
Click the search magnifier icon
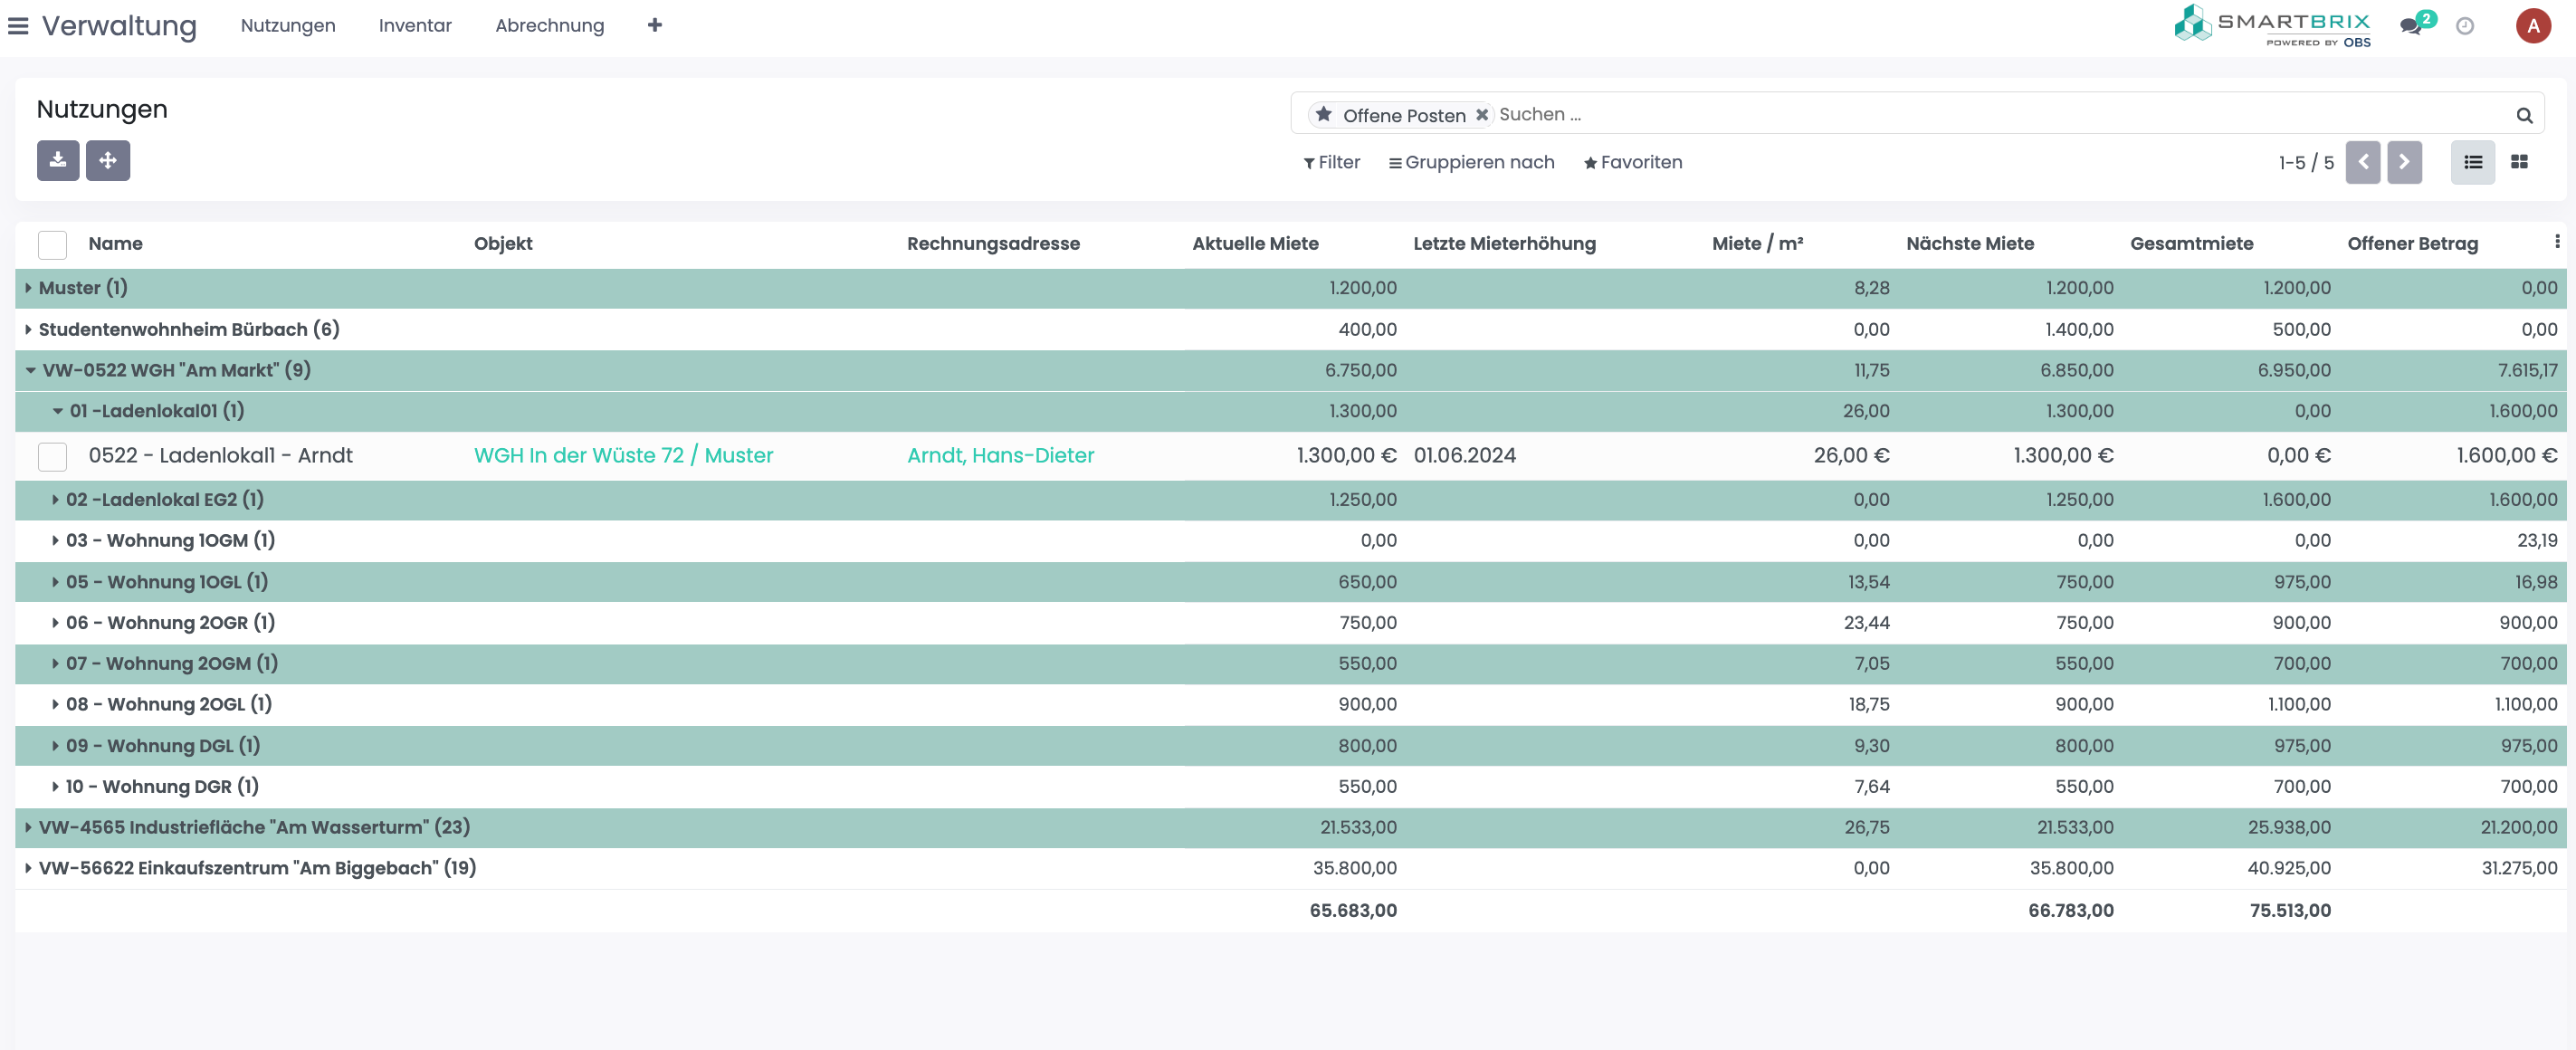(2524, 116)
